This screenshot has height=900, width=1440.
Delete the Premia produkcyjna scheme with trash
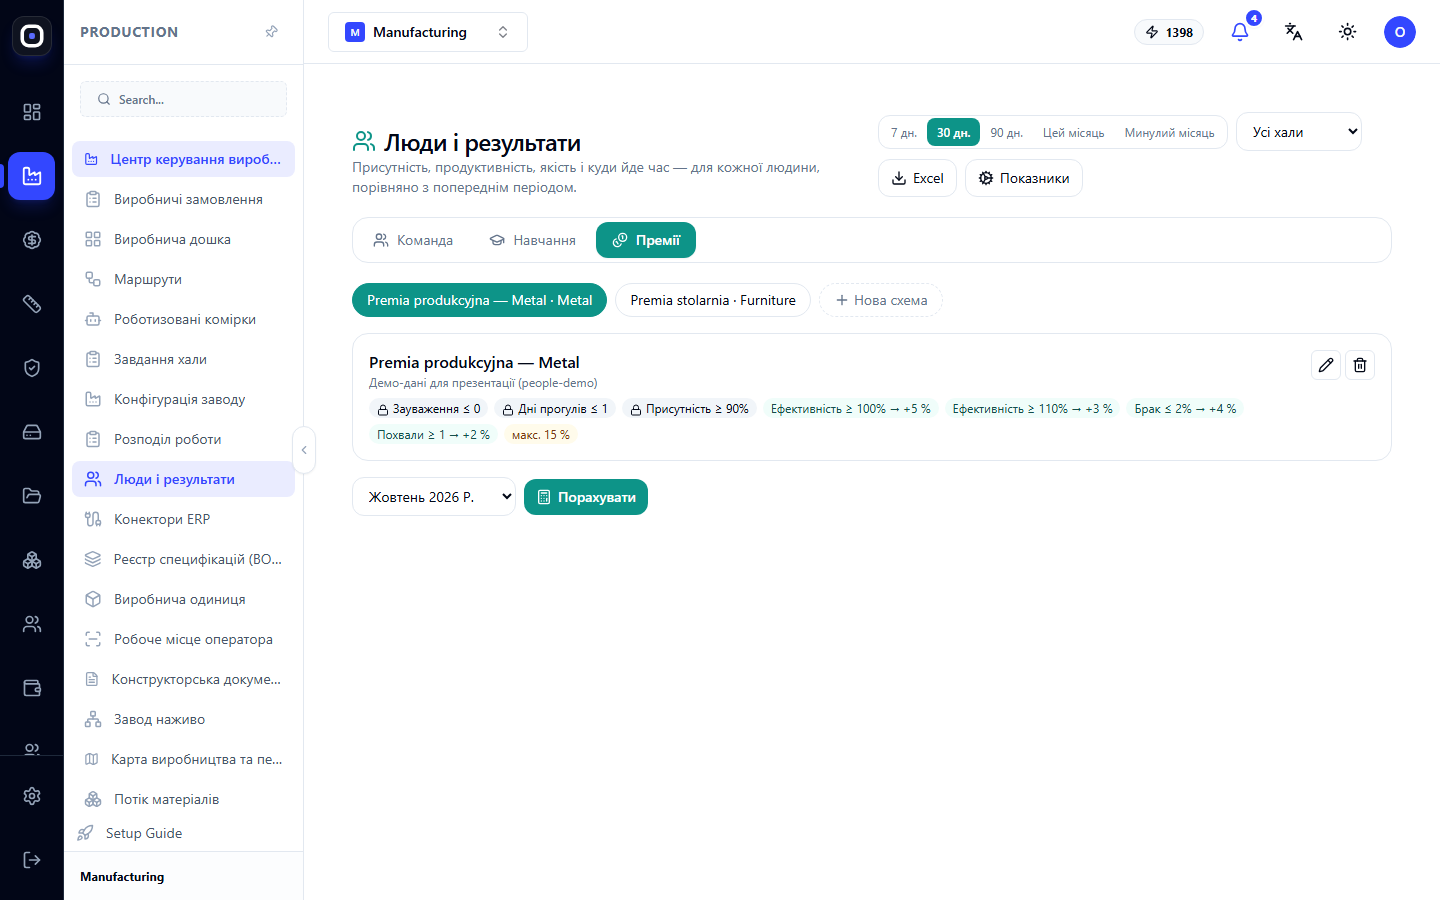(1360, 365)
